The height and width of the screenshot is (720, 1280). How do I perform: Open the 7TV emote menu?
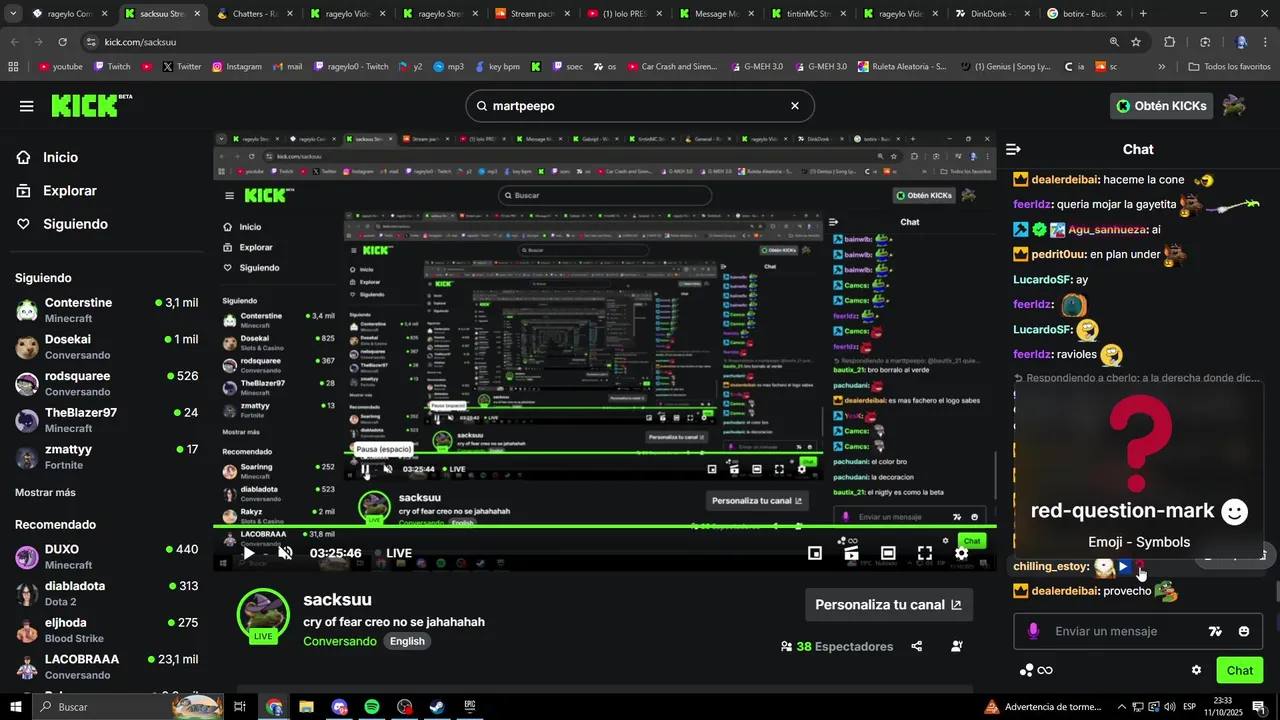pos(1215,631)
